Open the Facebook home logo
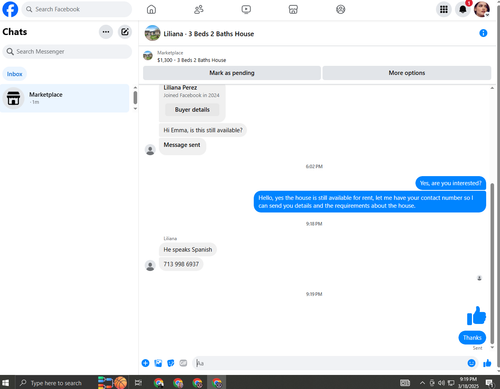Viewport: 500px width, 389px height. click(10, 9)
